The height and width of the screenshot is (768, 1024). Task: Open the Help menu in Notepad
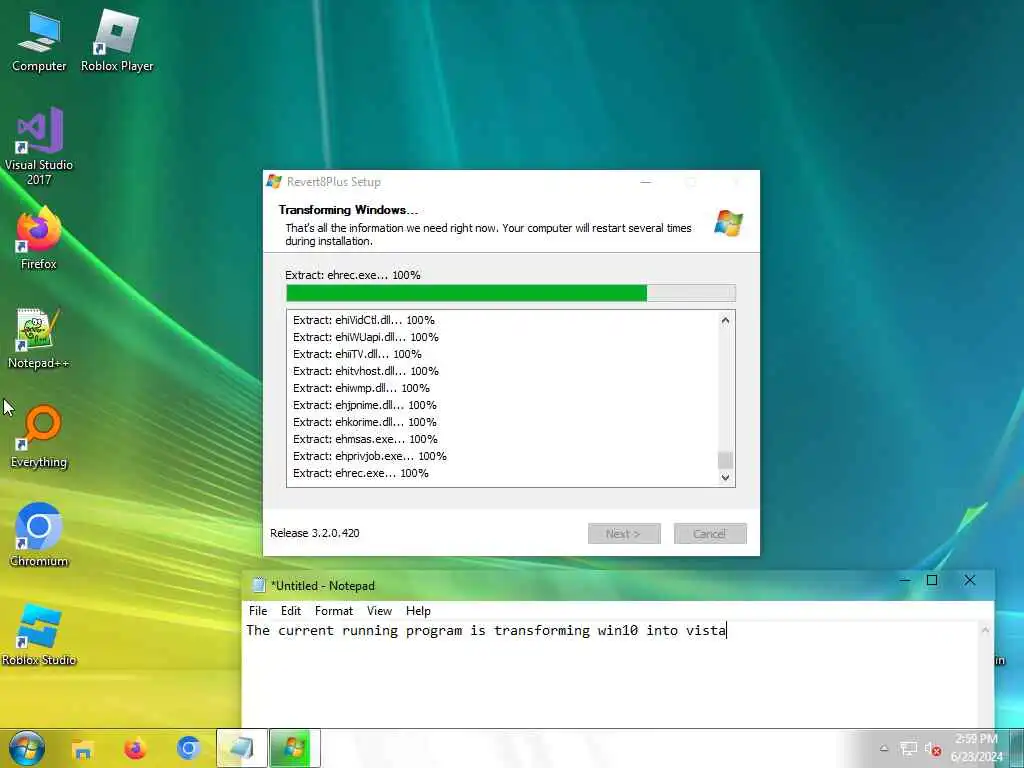(418, 611)
